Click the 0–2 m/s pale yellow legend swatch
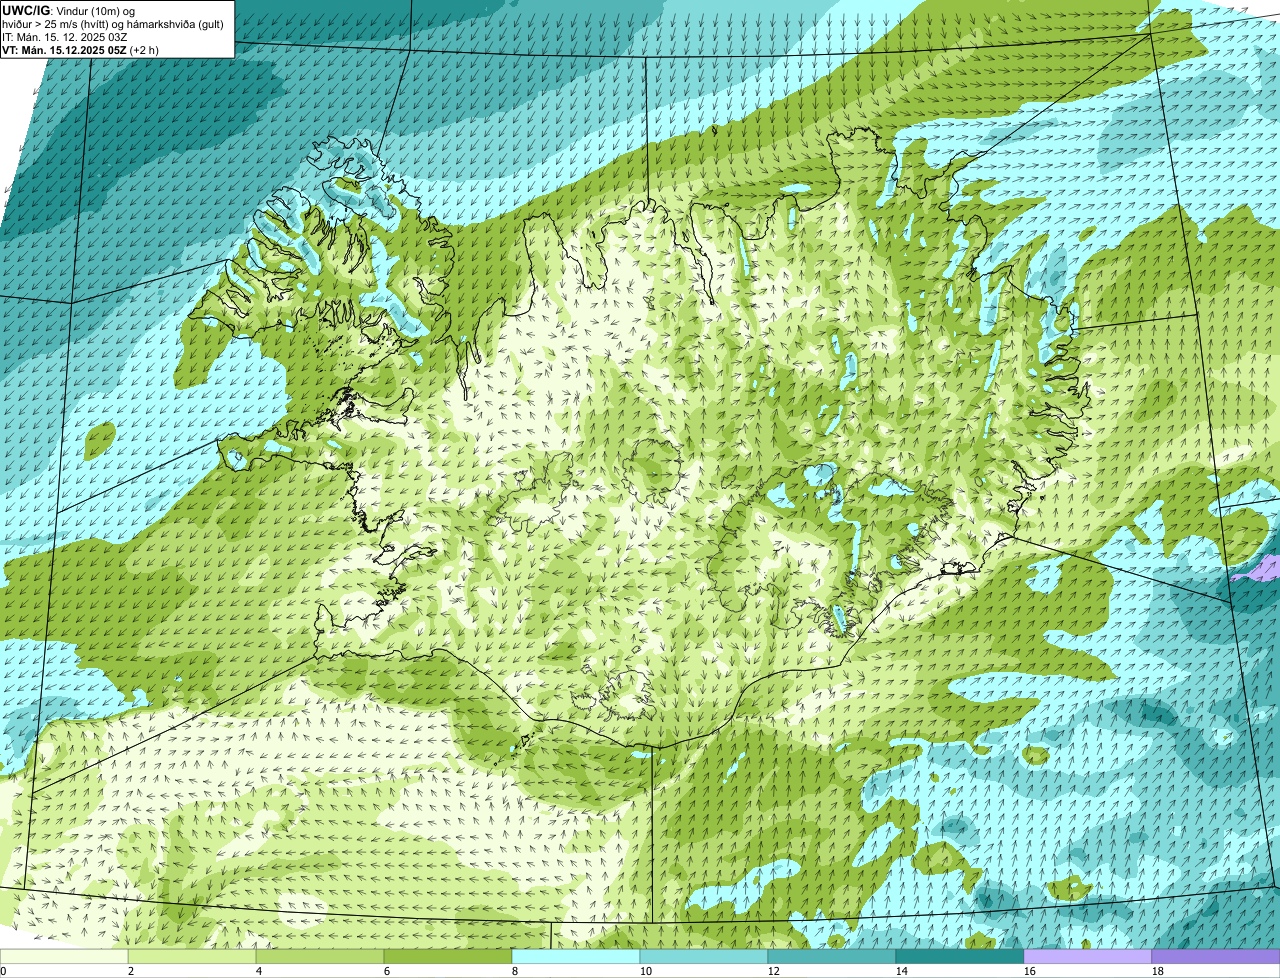This screenshot has width=1280, height=978. [64, 957]
